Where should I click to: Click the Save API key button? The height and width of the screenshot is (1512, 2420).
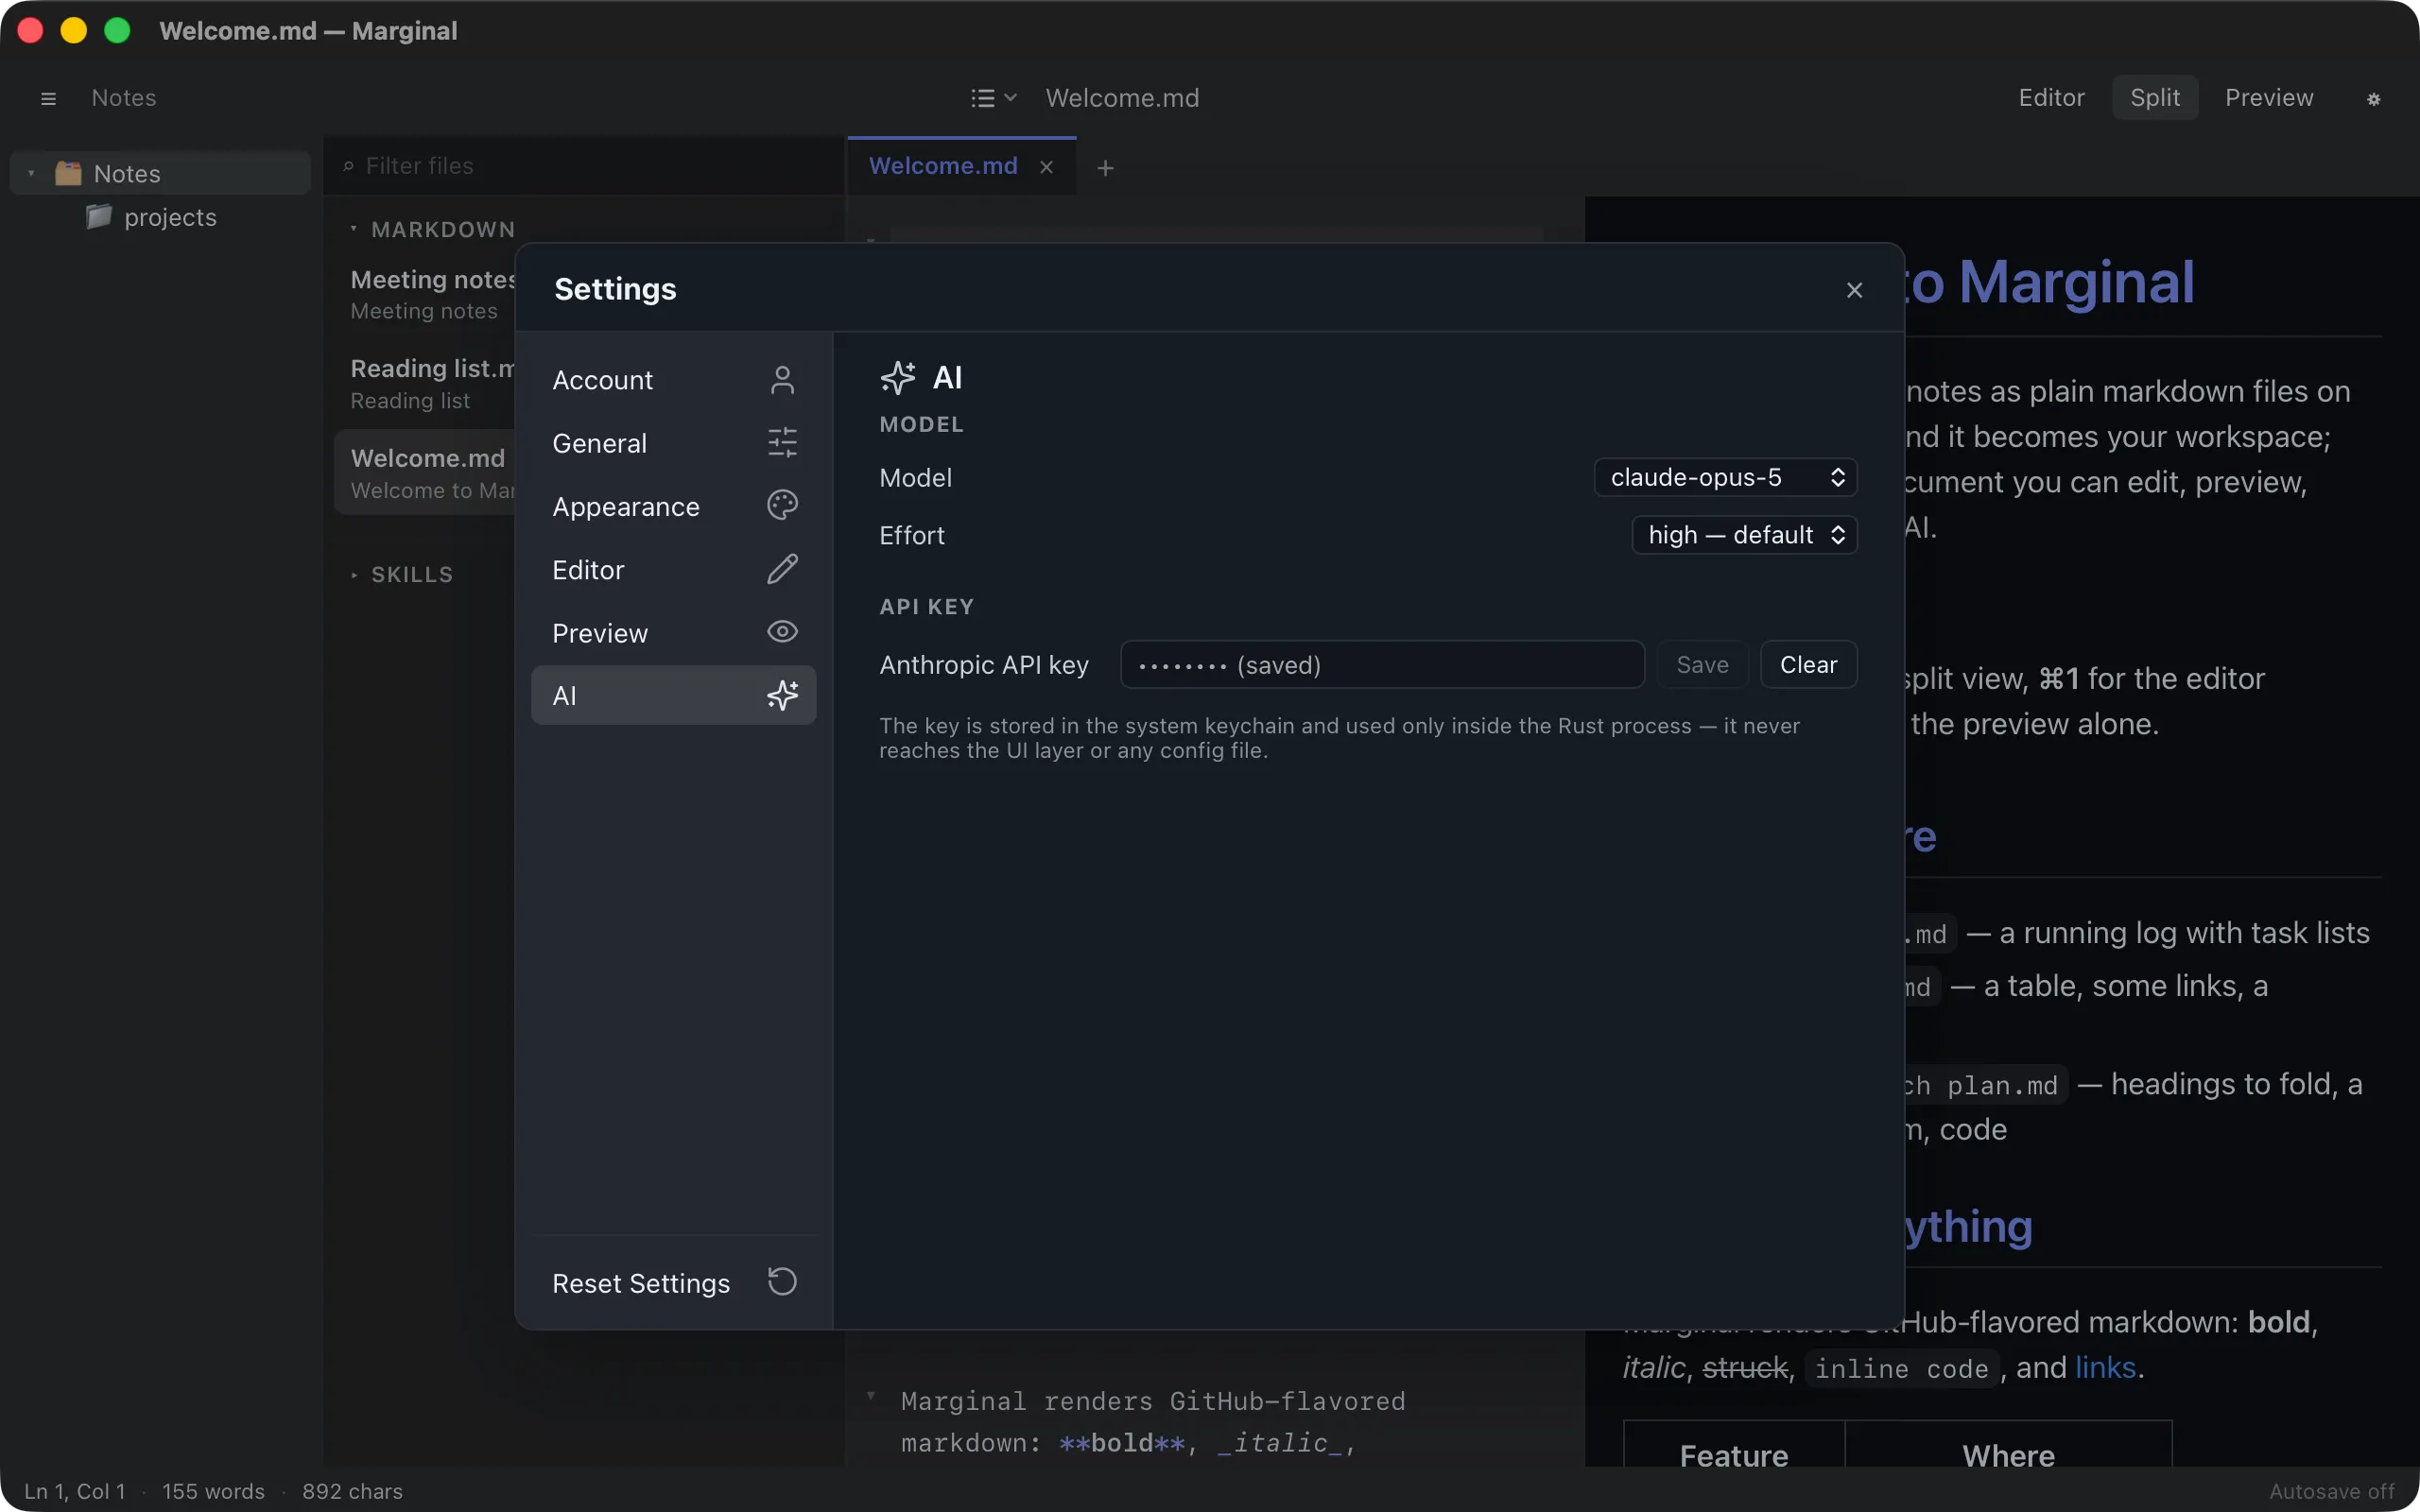pos(1702,665)
